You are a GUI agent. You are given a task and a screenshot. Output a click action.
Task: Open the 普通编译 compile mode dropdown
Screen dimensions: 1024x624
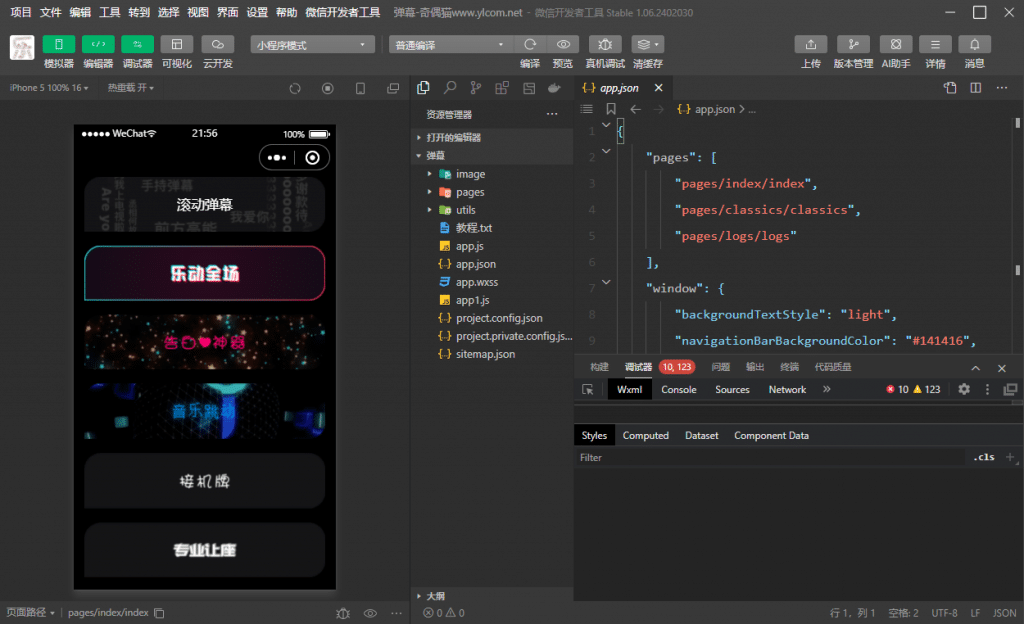pyautogui.click(x=449, y=44)
